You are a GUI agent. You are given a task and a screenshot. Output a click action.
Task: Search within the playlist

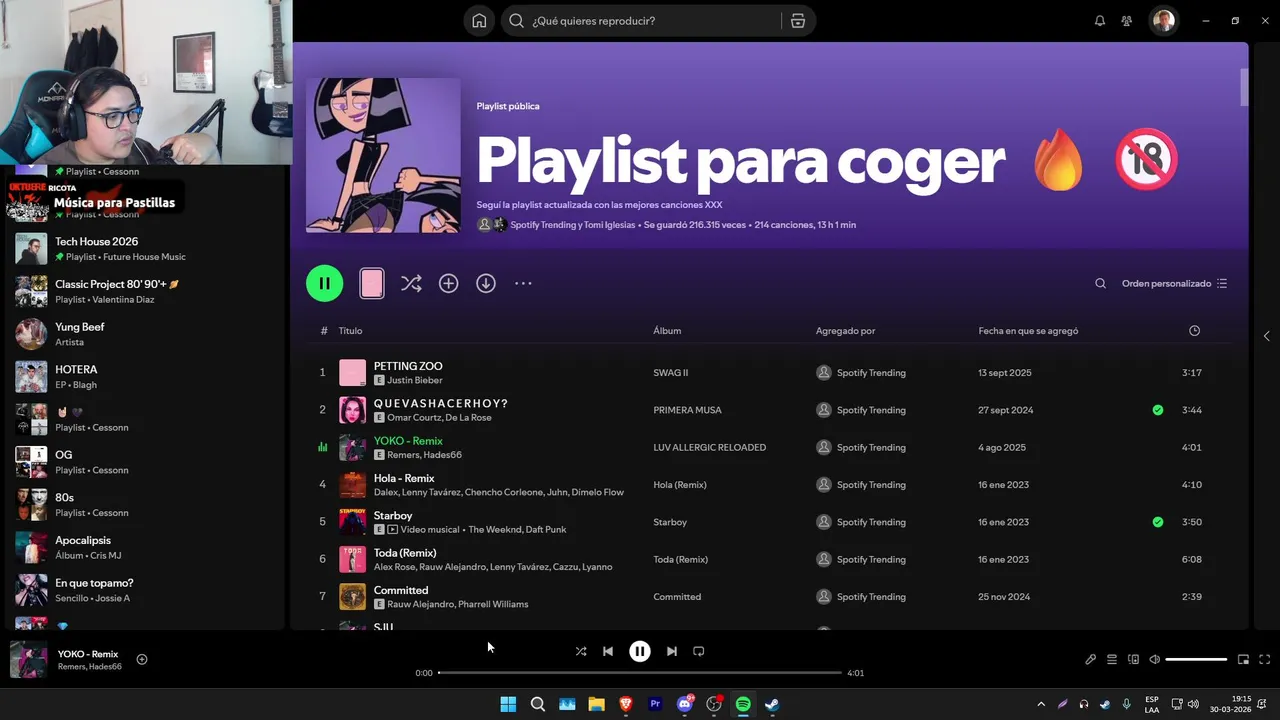pyautogui.click(x=1100, y=283)
